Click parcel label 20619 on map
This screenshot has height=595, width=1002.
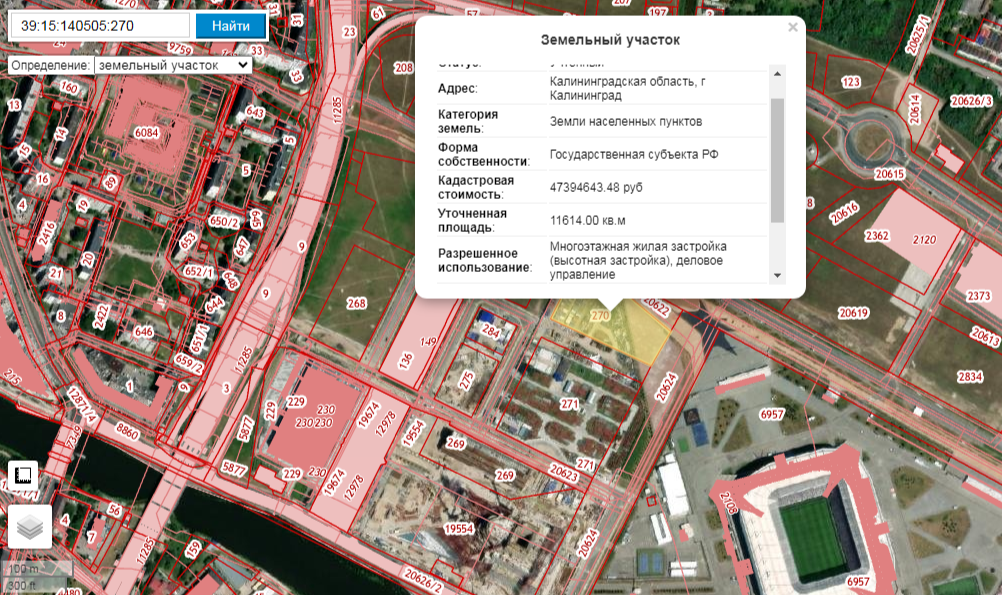(854, 313)
